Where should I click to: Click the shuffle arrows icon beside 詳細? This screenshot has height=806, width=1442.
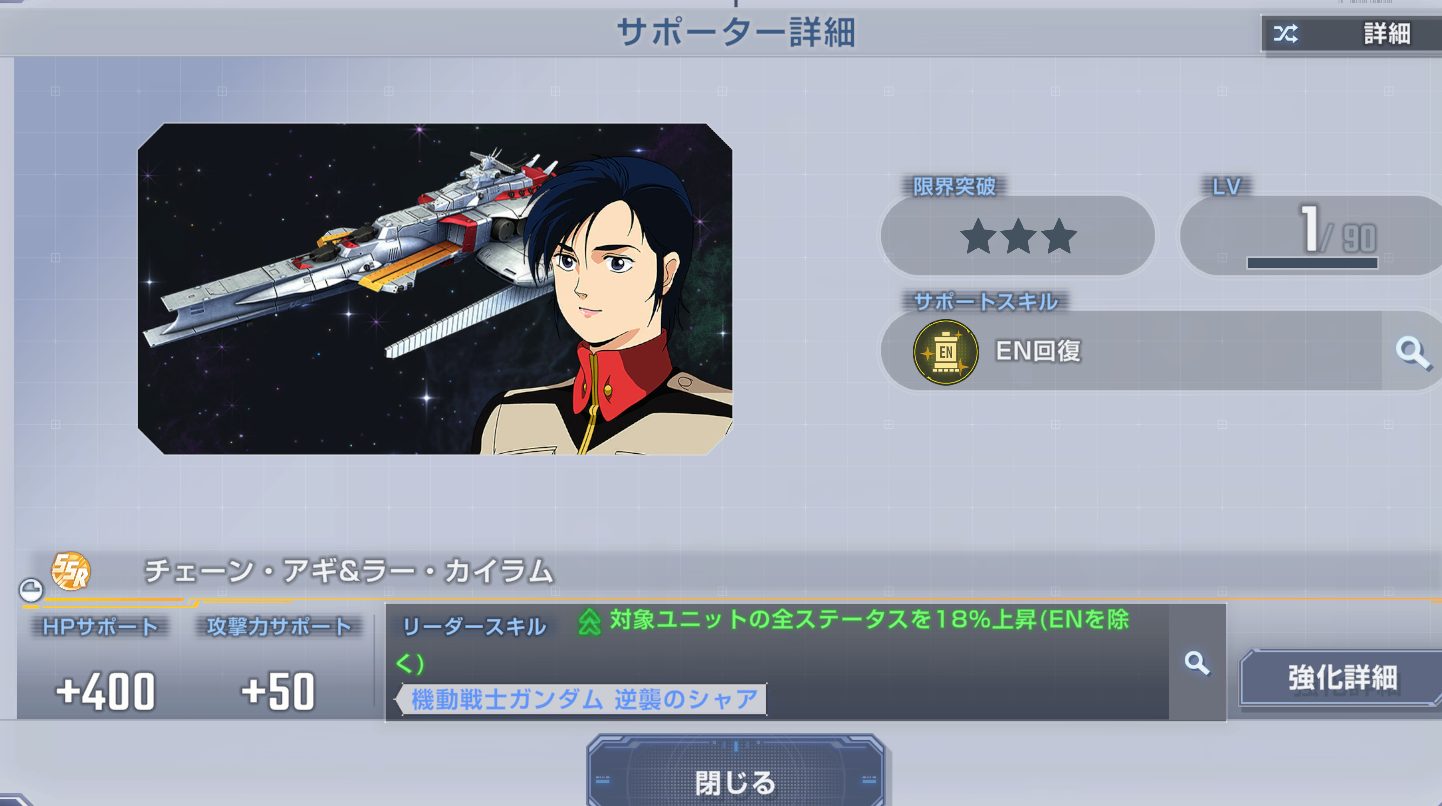1285,34
